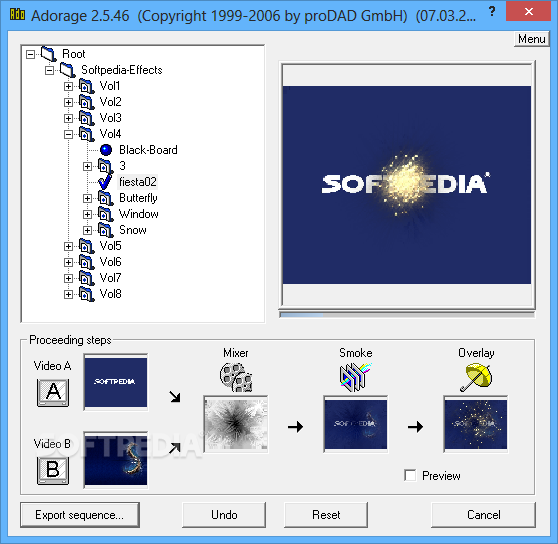This screenshot has width=558, height=544.
Task: Enable the Preview checkbox
Action: (410, 475)
